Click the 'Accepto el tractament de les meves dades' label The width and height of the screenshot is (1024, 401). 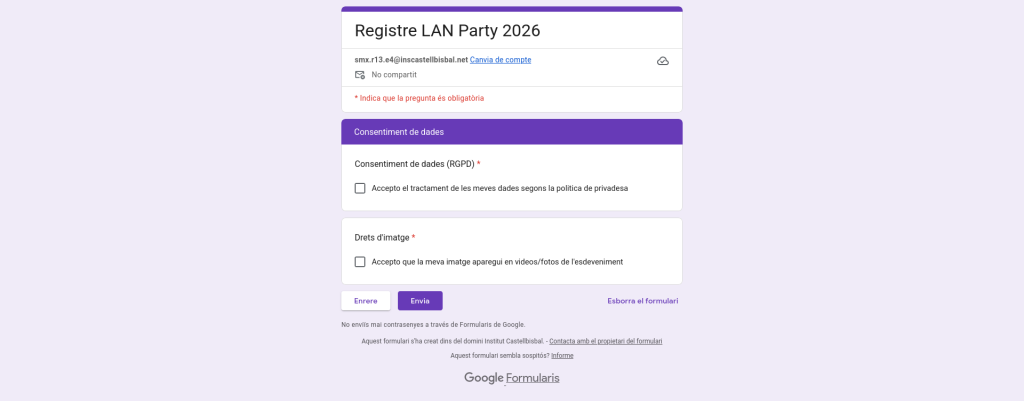click(499, 188)
